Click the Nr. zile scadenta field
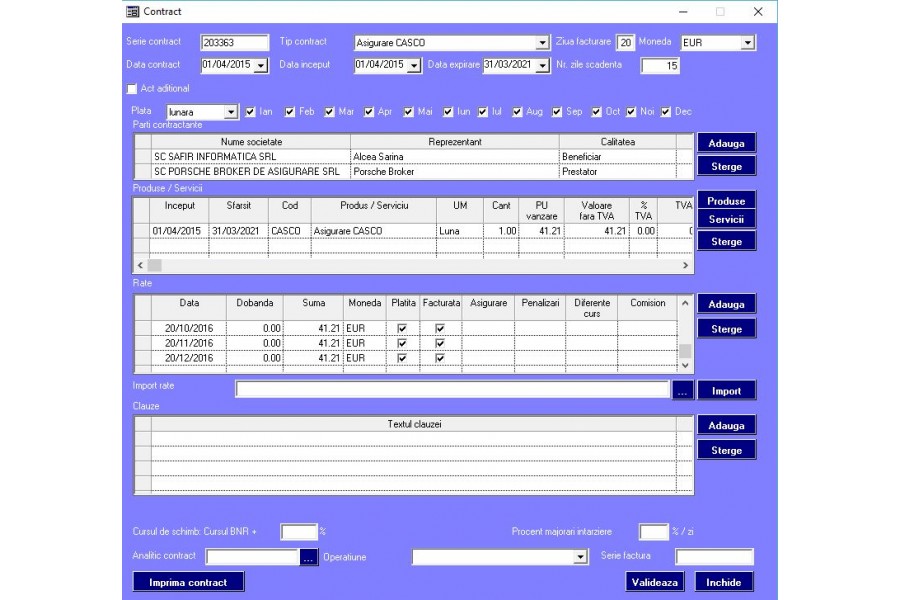This screenshot has height=600, width=900. click(660, 65)
